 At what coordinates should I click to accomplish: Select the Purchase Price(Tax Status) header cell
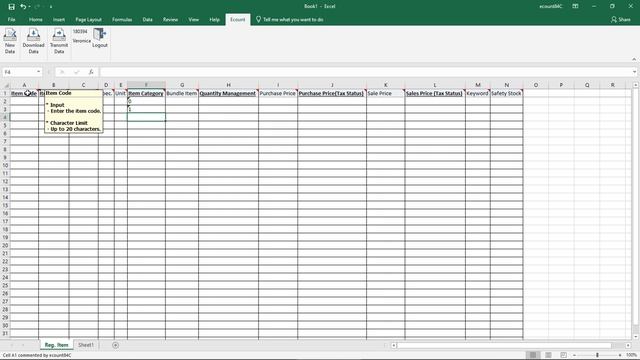[x=332, y=93]
